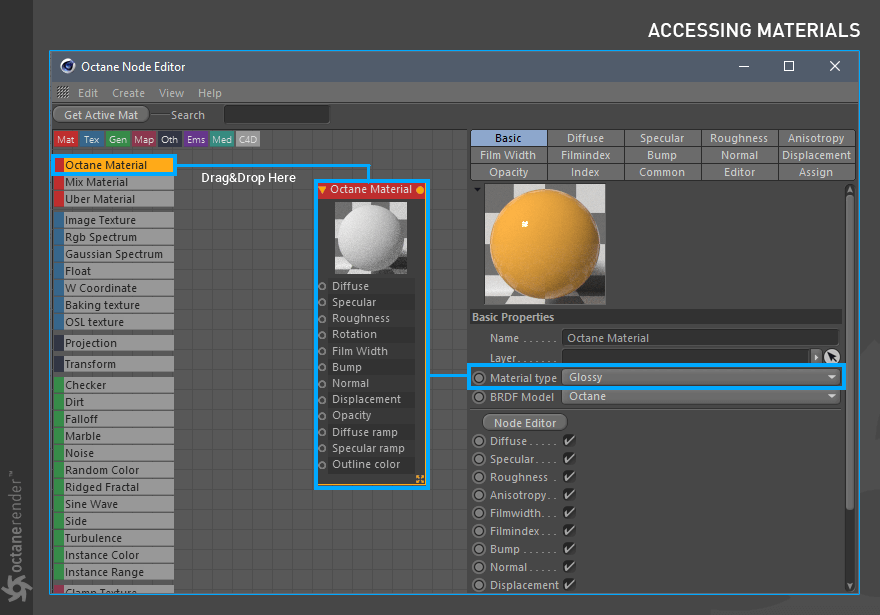Click the small arrow button beside Layer field
The width and height of the screenshot is (880, 615).
pos(816,356)
